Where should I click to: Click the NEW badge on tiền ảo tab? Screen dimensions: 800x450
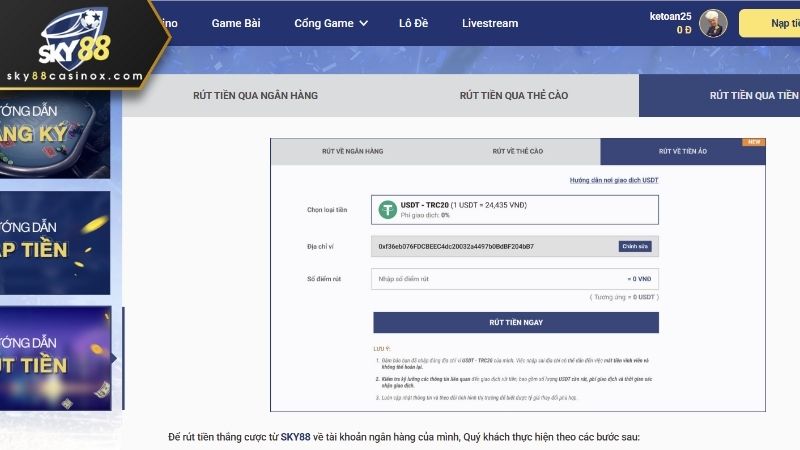coord(754,142)
